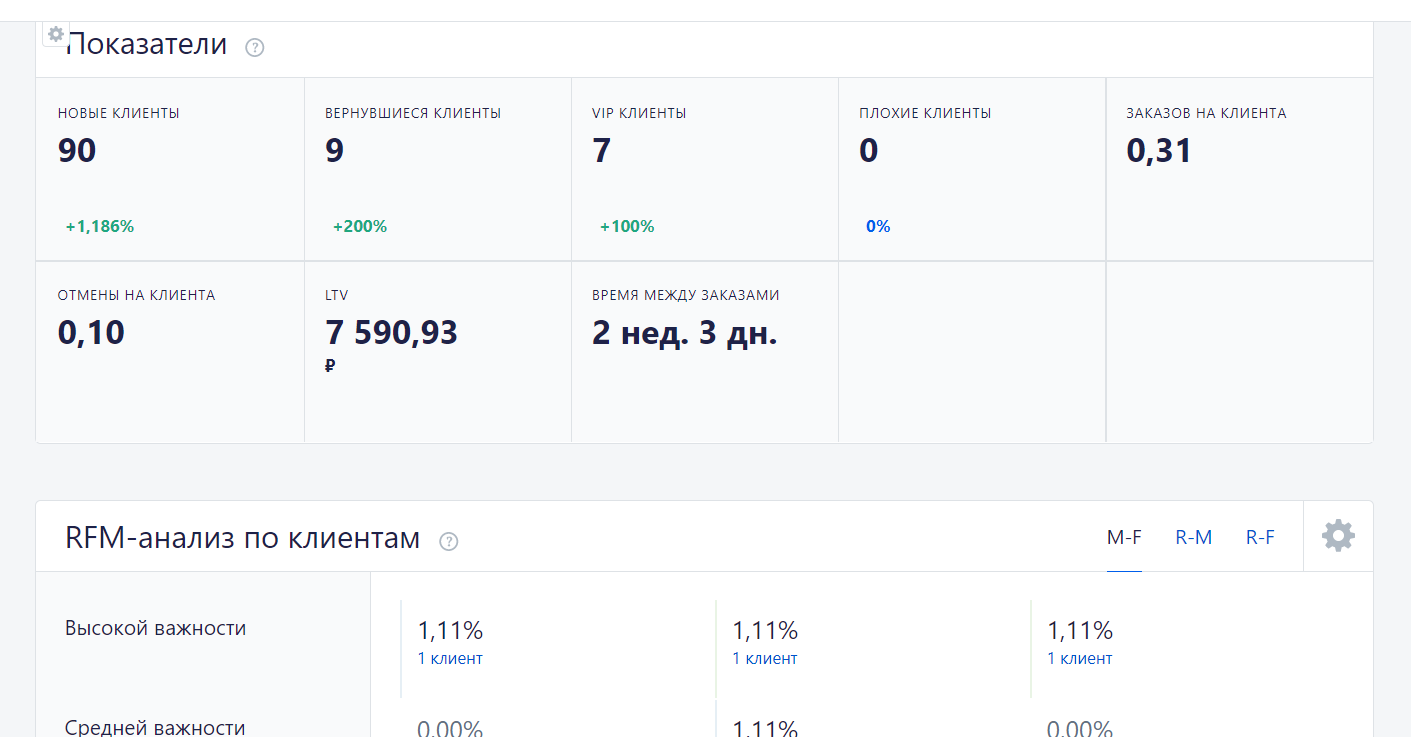Open RFM-анализ settings gear icon

[1338, 536]
